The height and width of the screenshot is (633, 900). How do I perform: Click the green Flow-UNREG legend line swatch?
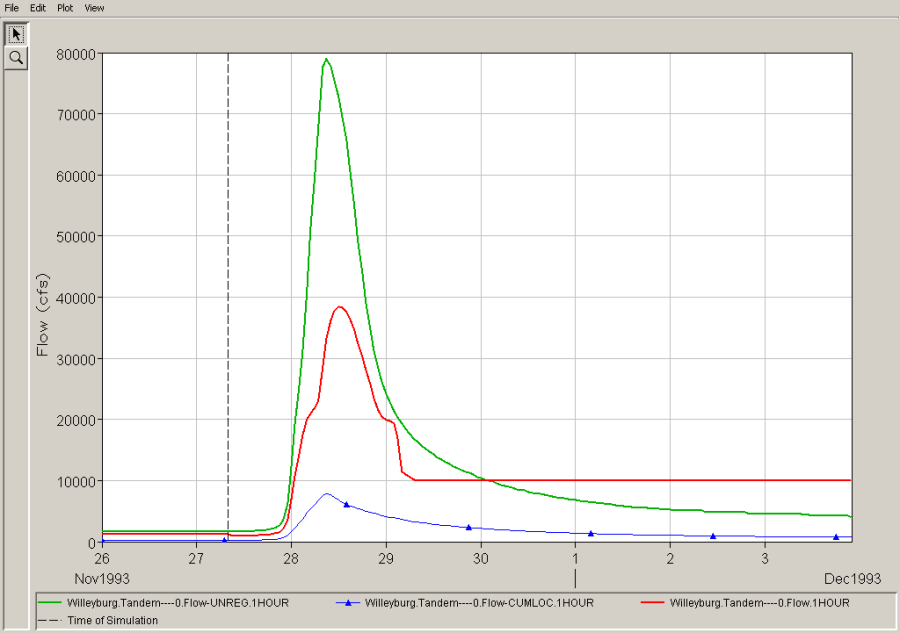(49, 603)
